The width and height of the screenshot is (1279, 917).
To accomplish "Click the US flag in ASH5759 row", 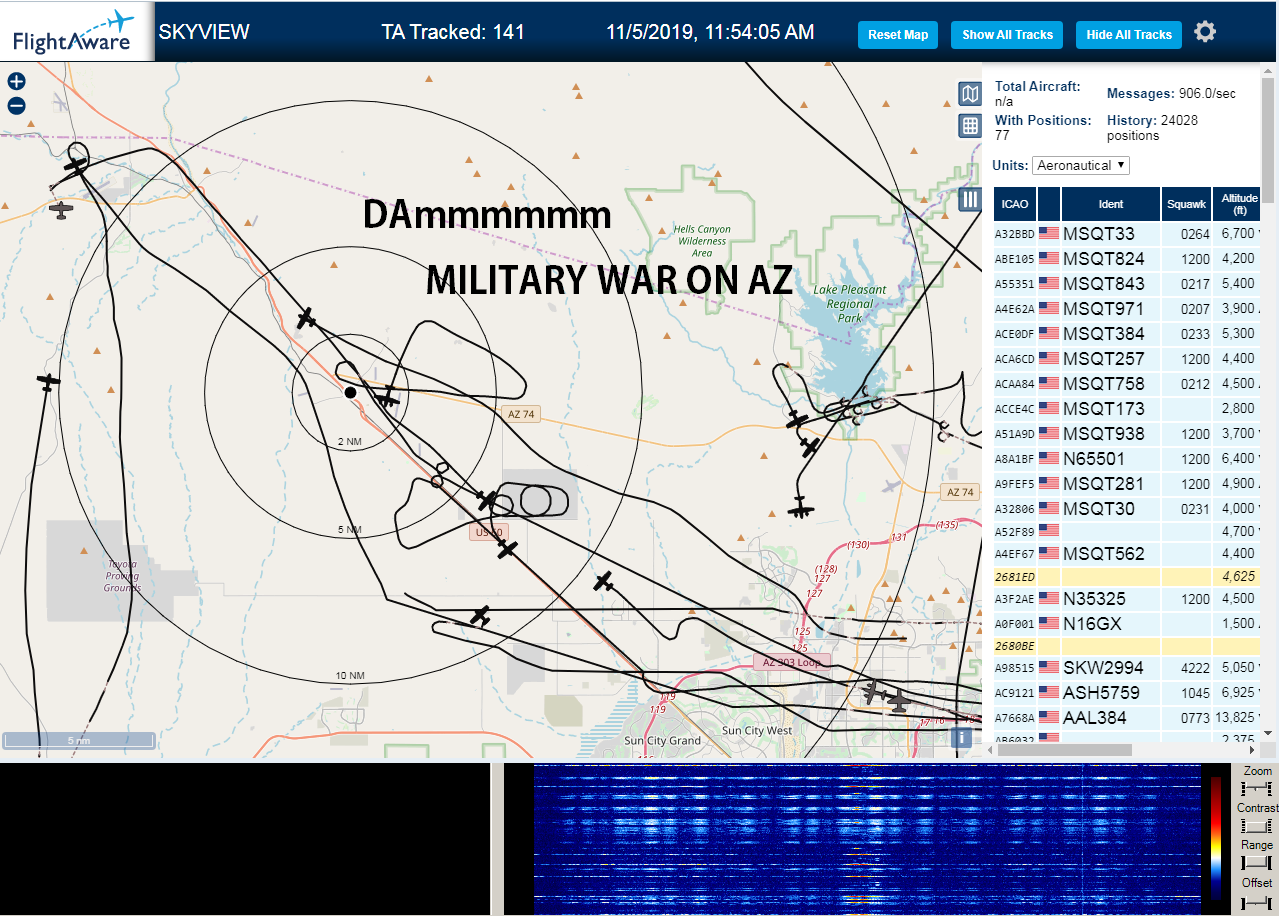I will [1049, 692].
